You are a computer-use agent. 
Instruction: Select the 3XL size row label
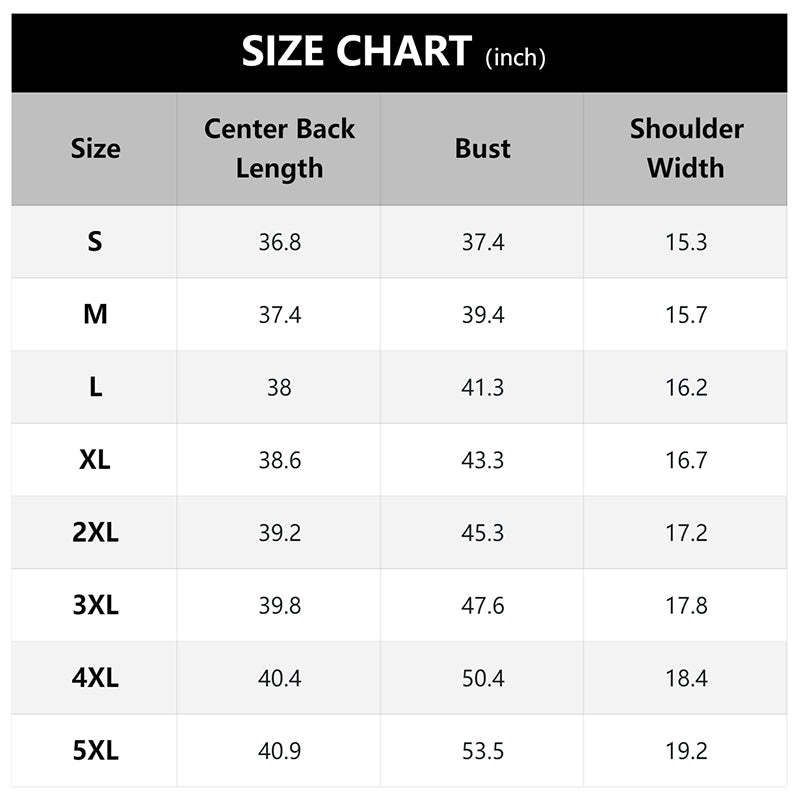[95, 606]
